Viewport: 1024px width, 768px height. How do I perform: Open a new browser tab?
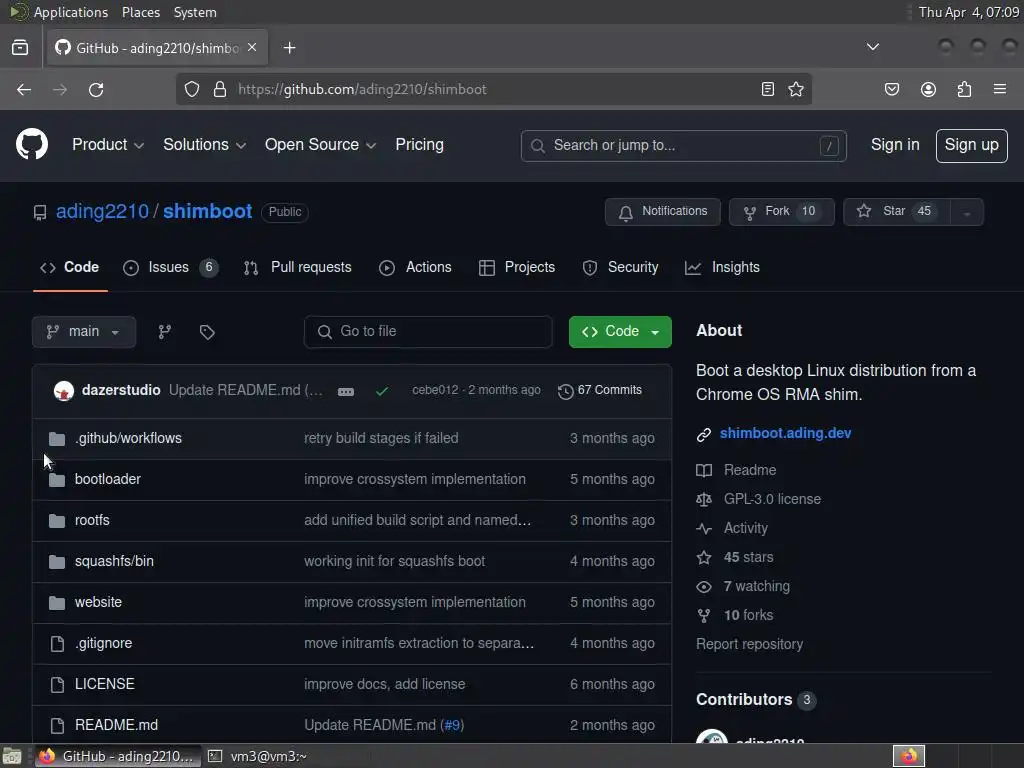coord(289,48)
